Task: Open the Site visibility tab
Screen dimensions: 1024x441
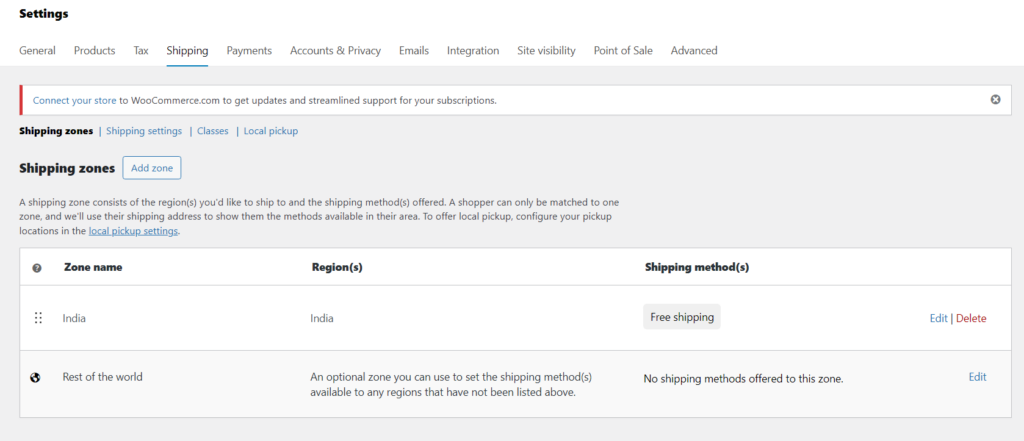Action: pyautogui.click(x=547, y=50)
